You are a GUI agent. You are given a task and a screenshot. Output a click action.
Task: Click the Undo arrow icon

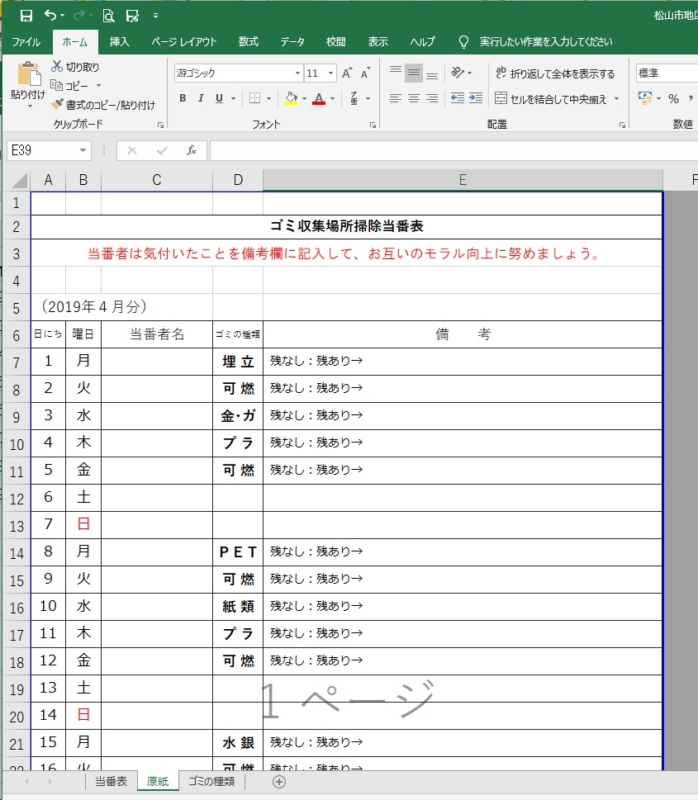pos(50,16)
